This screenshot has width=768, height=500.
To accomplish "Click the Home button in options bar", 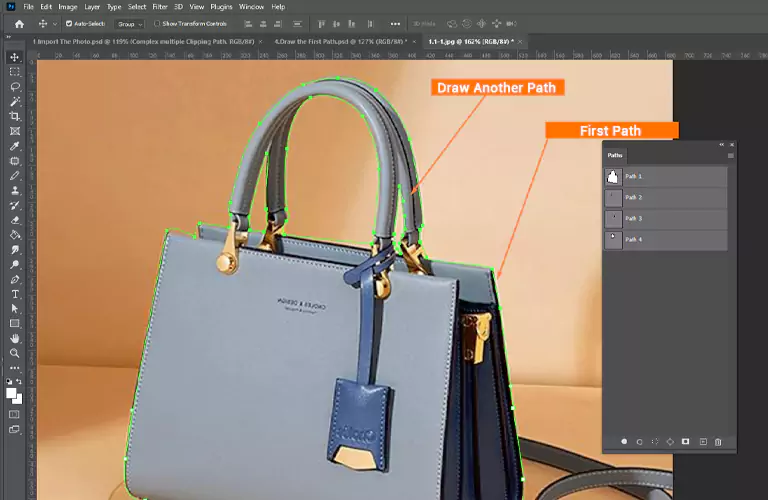I will click(x=19, y=23).
